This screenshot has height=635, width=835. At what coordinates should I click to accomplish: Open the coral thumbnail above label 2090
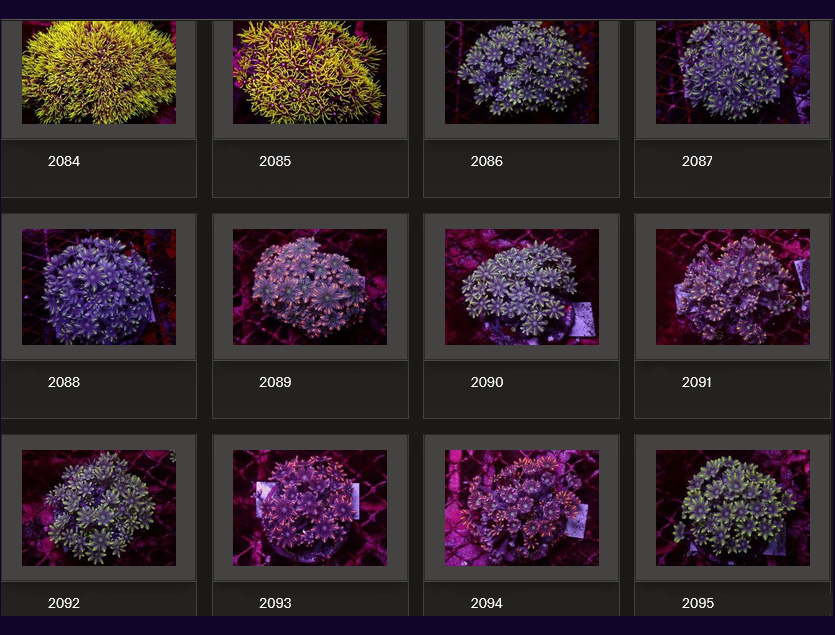click(522, 287)
